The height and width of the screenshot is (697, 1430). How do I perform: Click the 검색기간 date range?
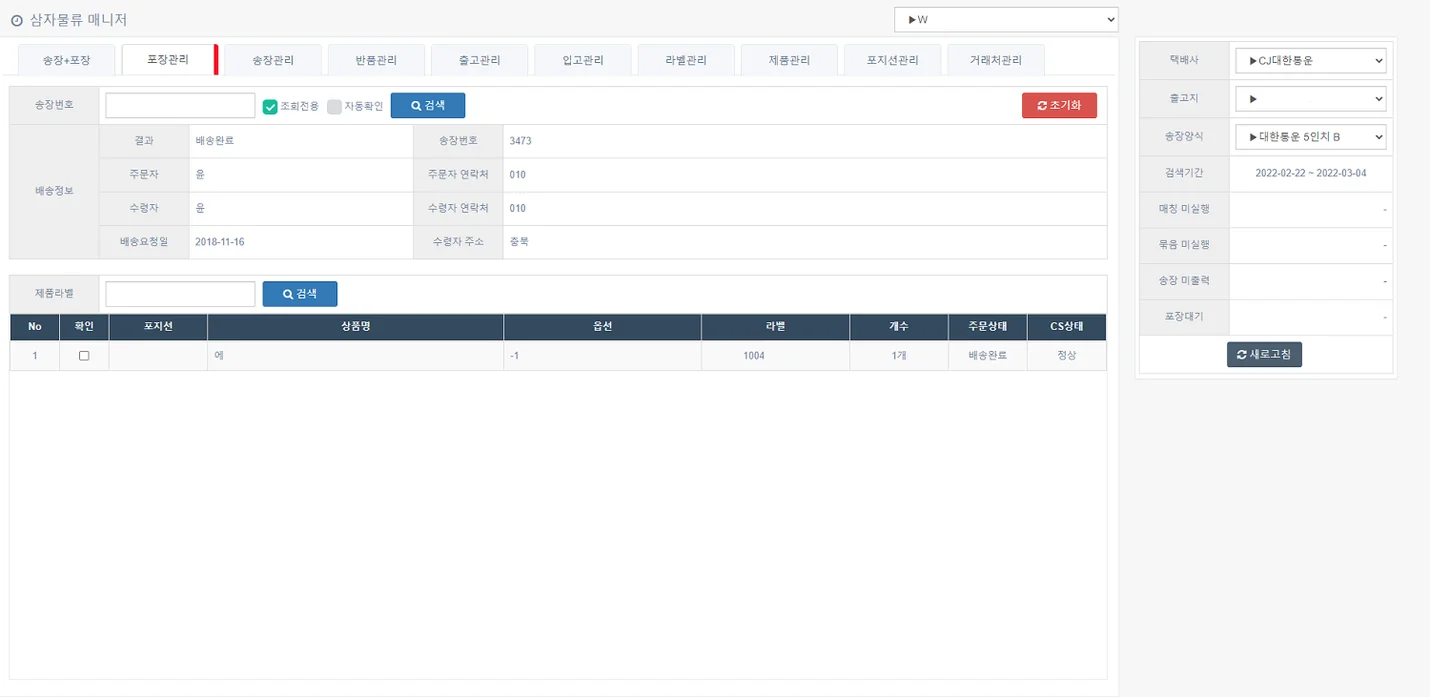[1310, 173]
